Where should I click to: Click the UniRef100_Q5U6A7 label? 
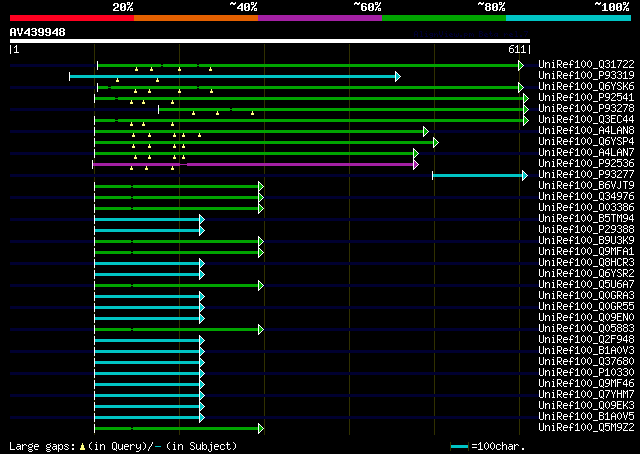[586, 285]
